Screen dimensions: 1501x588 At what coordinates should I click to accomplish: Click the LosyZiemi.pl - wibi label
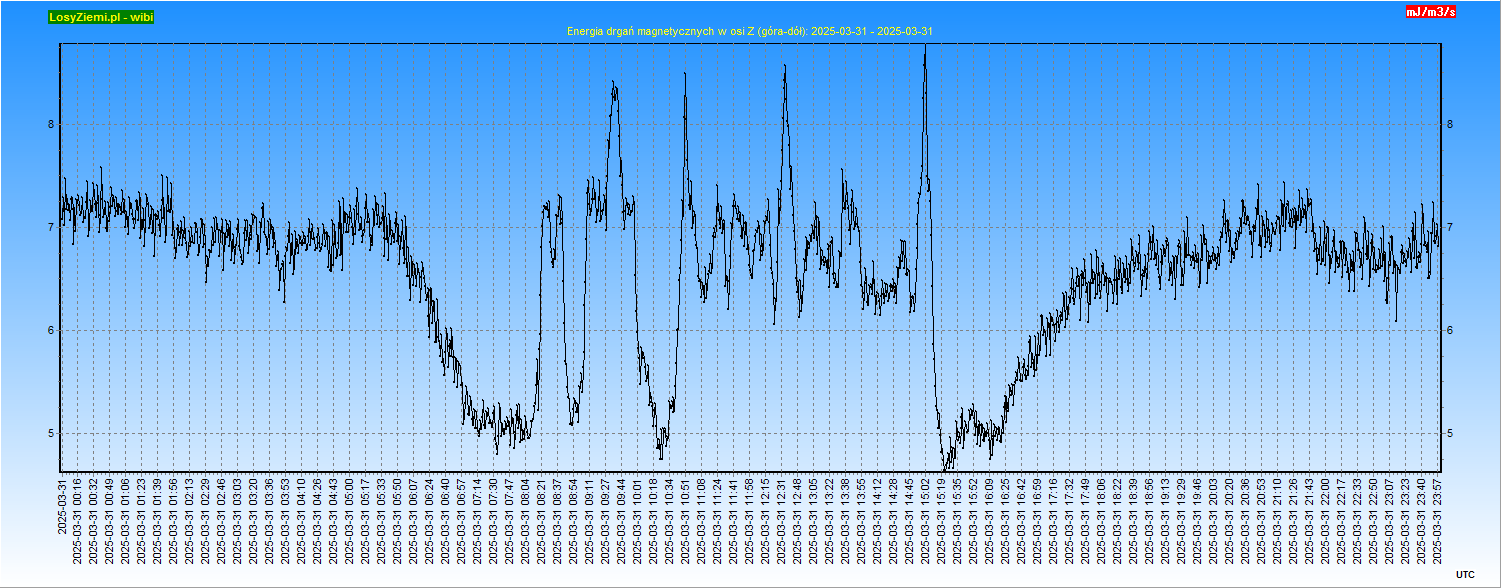[101, 17]
